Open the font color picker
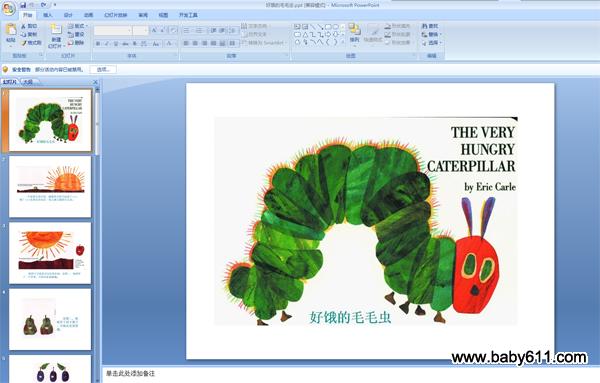Screen dimensions: 600x383 [x=170, y=44]
